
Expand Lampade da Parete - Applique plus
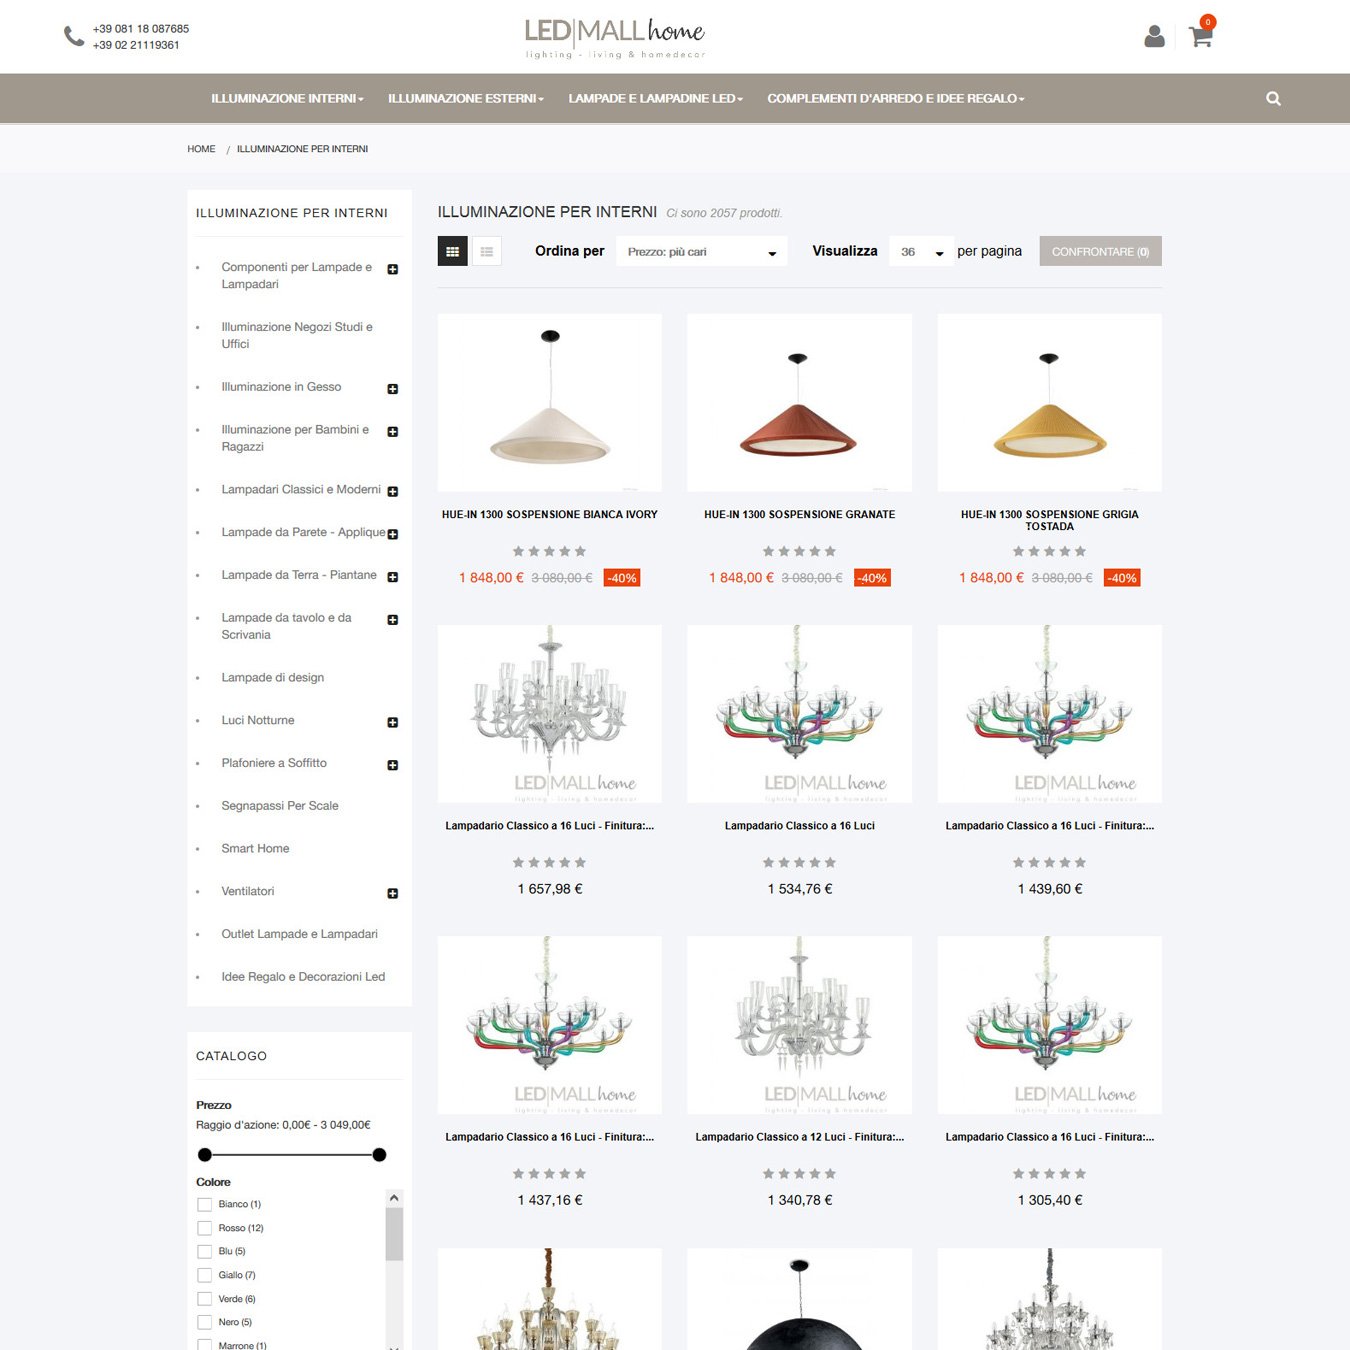point(393,534)
